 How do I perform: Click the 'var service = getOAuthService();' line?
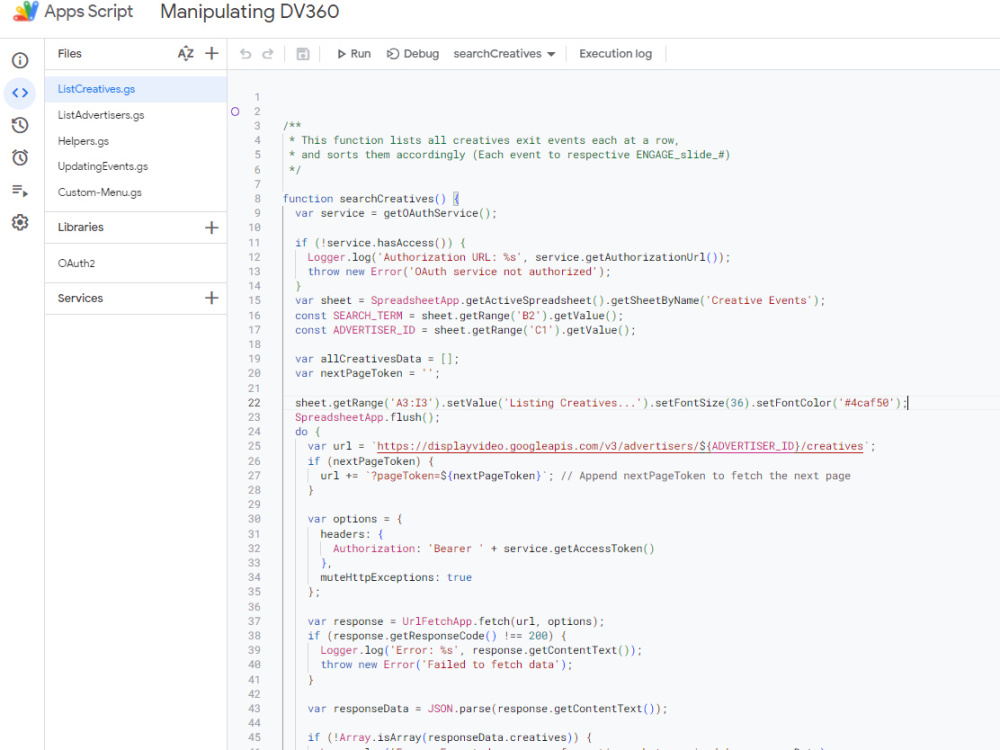pyautogui.click(x=395, y=214)
